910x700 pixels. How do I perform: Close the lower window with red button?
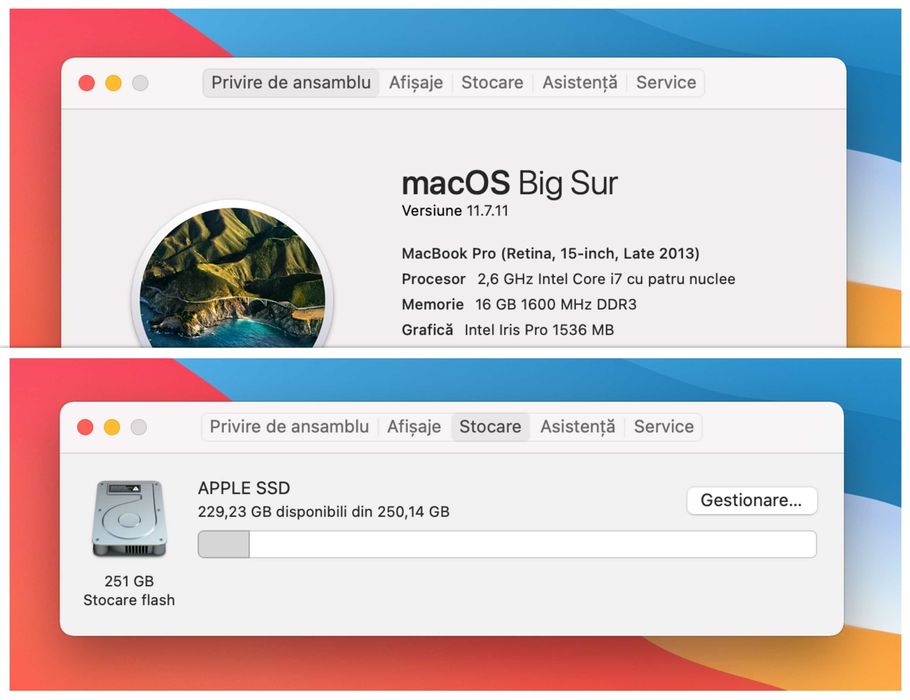coord(85,427)
